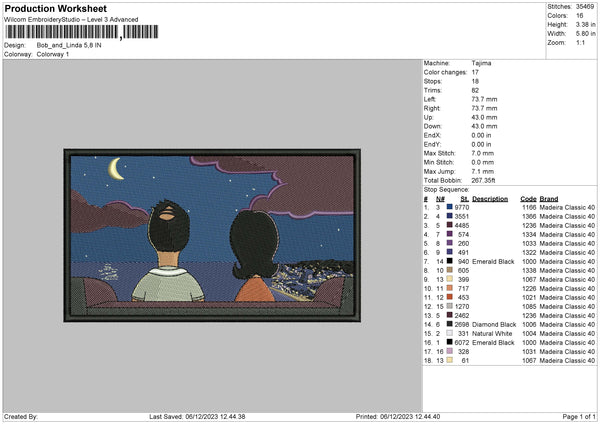This screenshot has height=424, width=600.
Task: Choose the orange swatch beside 717 stitches
Action: 449,288
